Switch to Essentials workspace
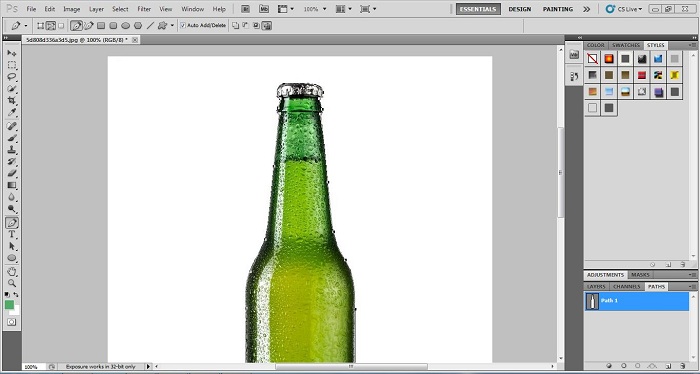700x374 pixels. tap(478, 9)
